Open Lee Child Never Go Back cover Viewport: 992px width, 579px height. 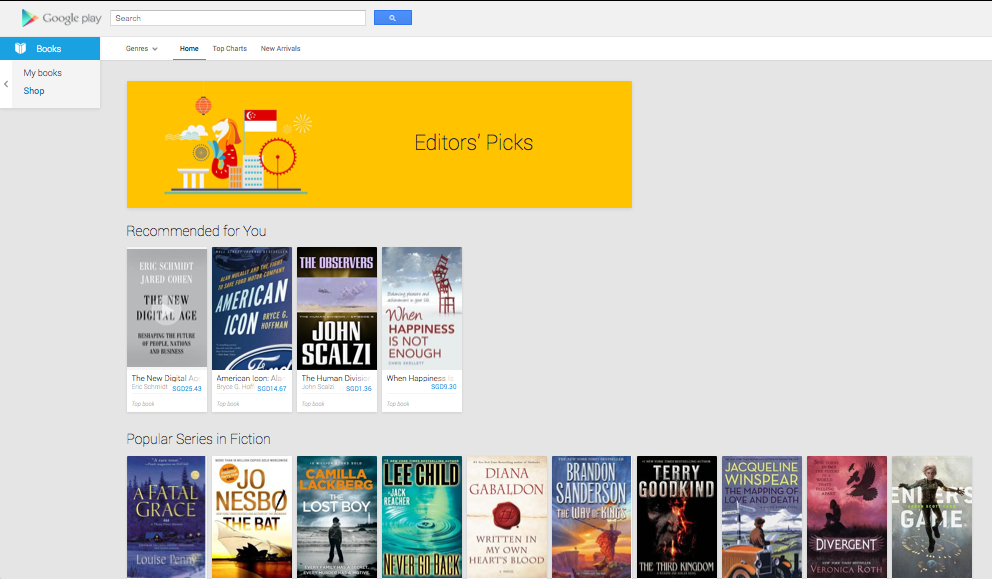coord(422,517)
